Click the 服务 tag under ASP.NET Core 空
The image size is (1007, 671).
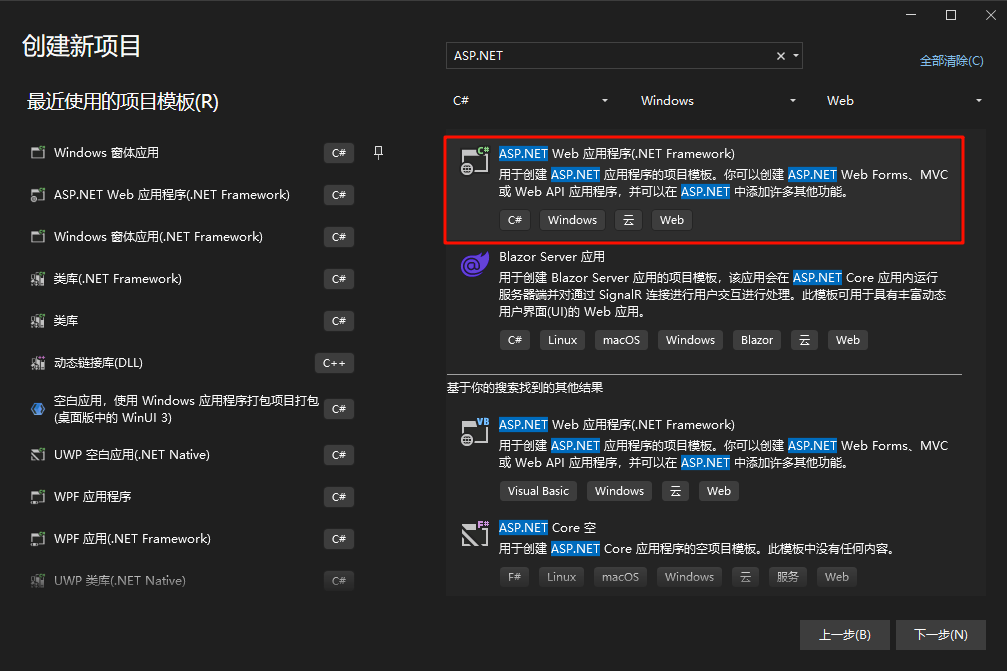point(787,577)
